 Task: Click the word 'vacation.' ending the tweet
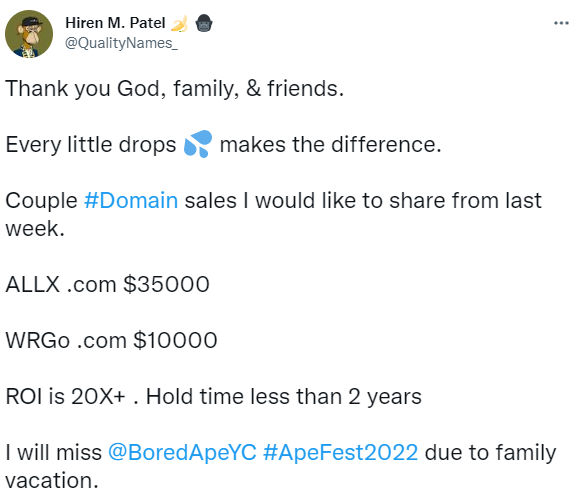(x=52, y=480)
